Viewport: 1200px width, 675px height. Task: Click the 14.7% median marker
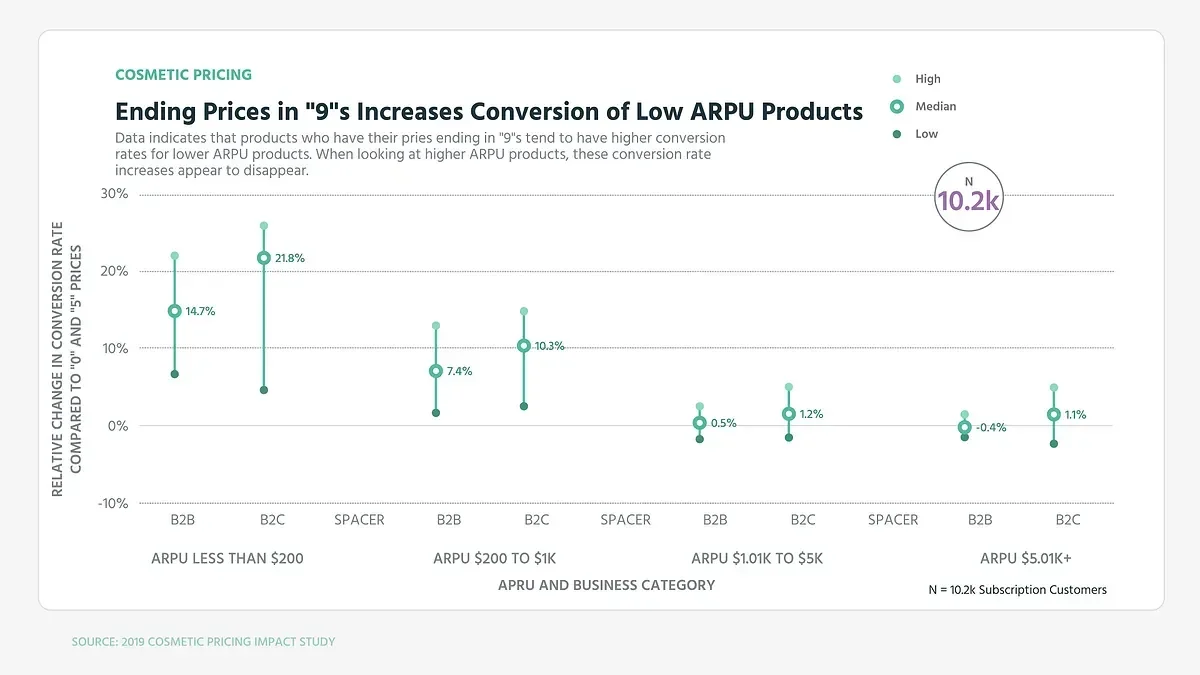coord(175,311)
